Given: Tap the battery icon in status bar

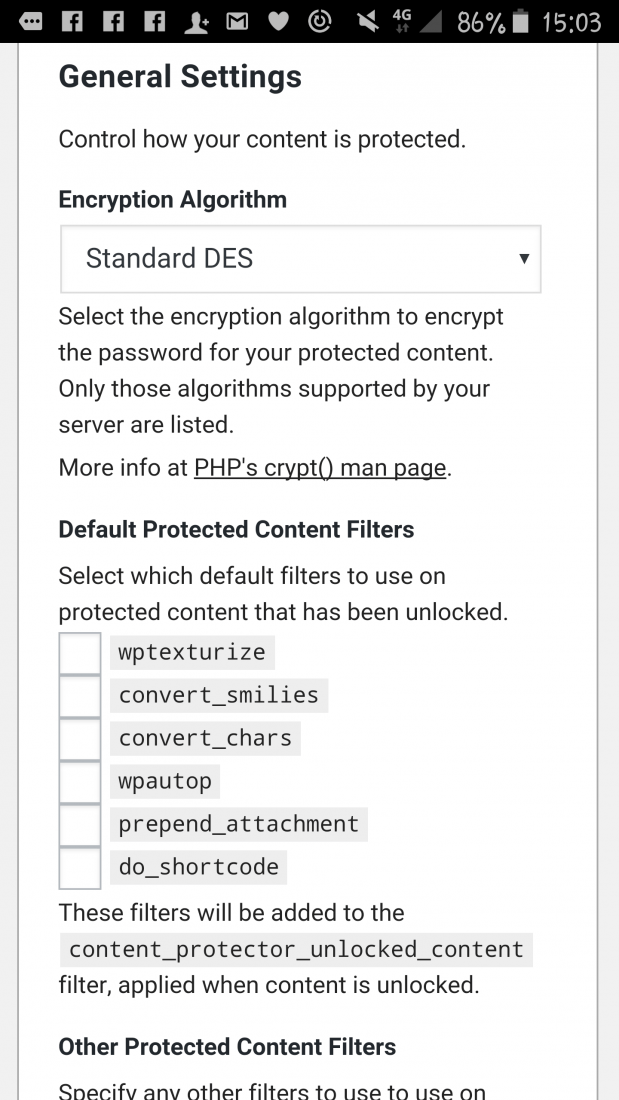Looking at the screenshot, I should click(x=520, y=22).
